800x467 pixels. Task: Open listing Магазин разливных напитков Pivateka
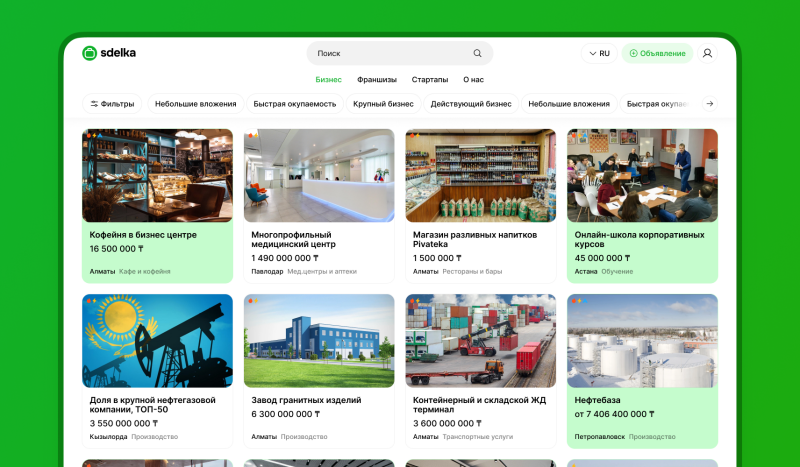[x=474, y=239]
